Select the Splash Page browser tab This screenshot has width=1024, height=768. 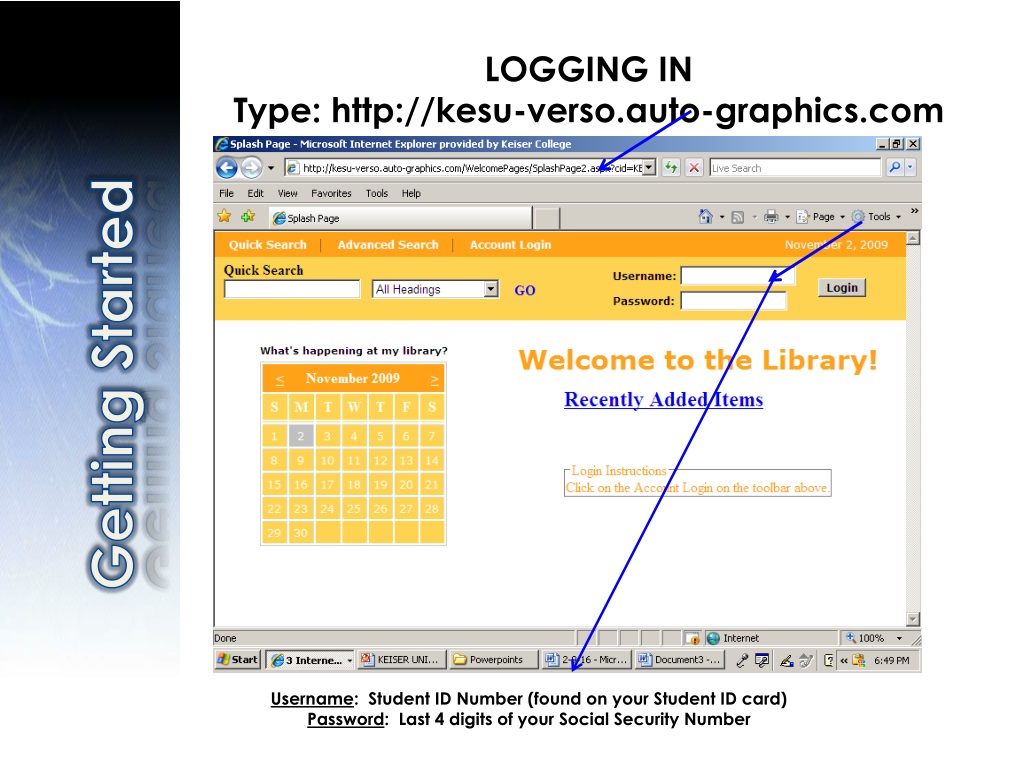click(400, 217)
